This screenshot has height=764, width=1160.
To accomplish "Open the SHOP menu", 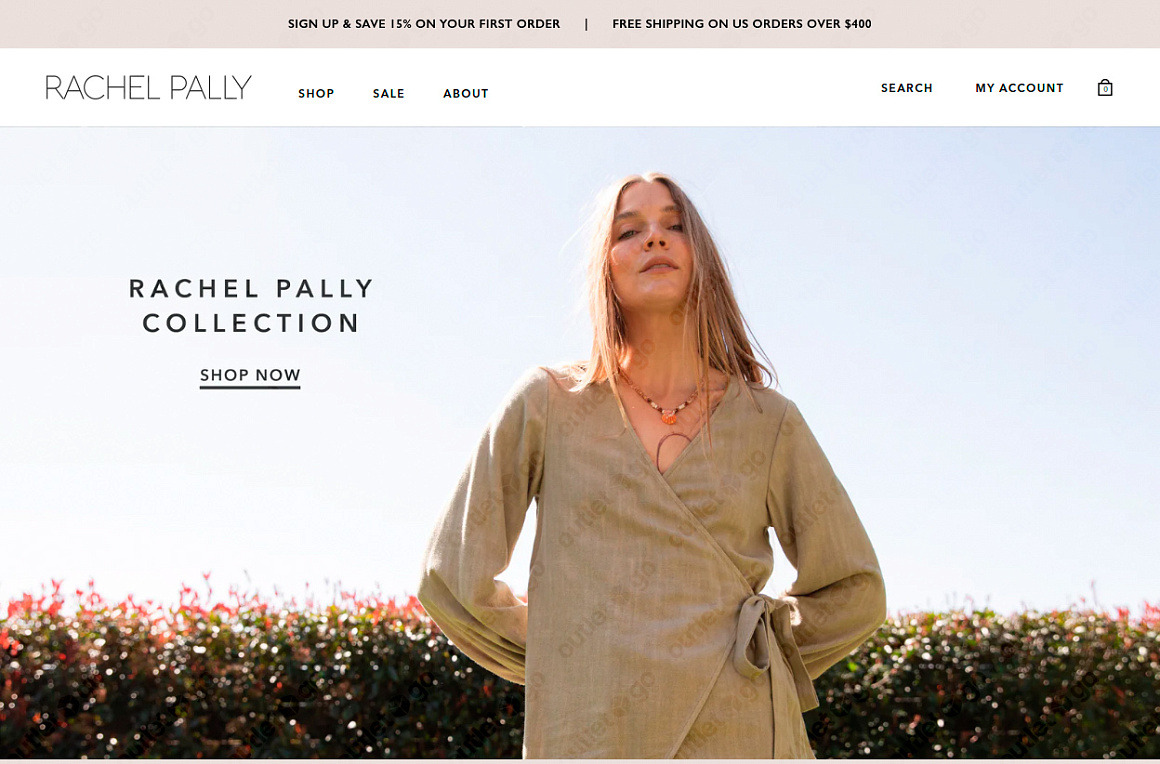I will tap(316, 93).
